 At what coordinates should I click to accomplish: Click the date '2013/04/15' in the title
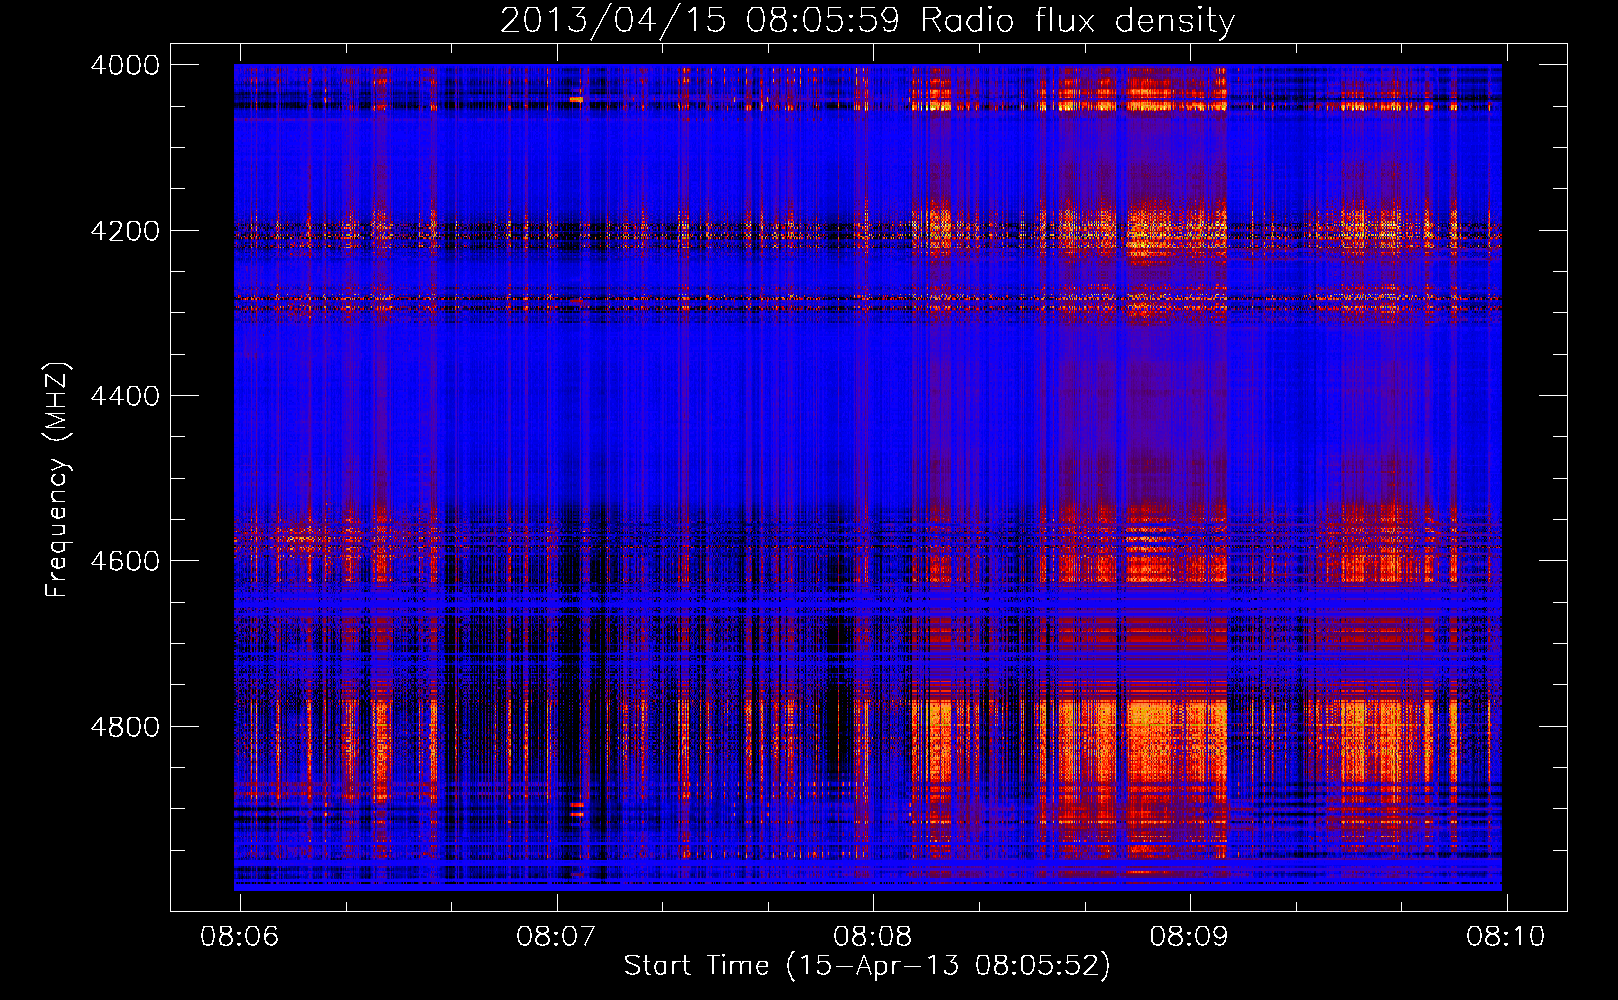pyautogui.click(x=613, y=20)
